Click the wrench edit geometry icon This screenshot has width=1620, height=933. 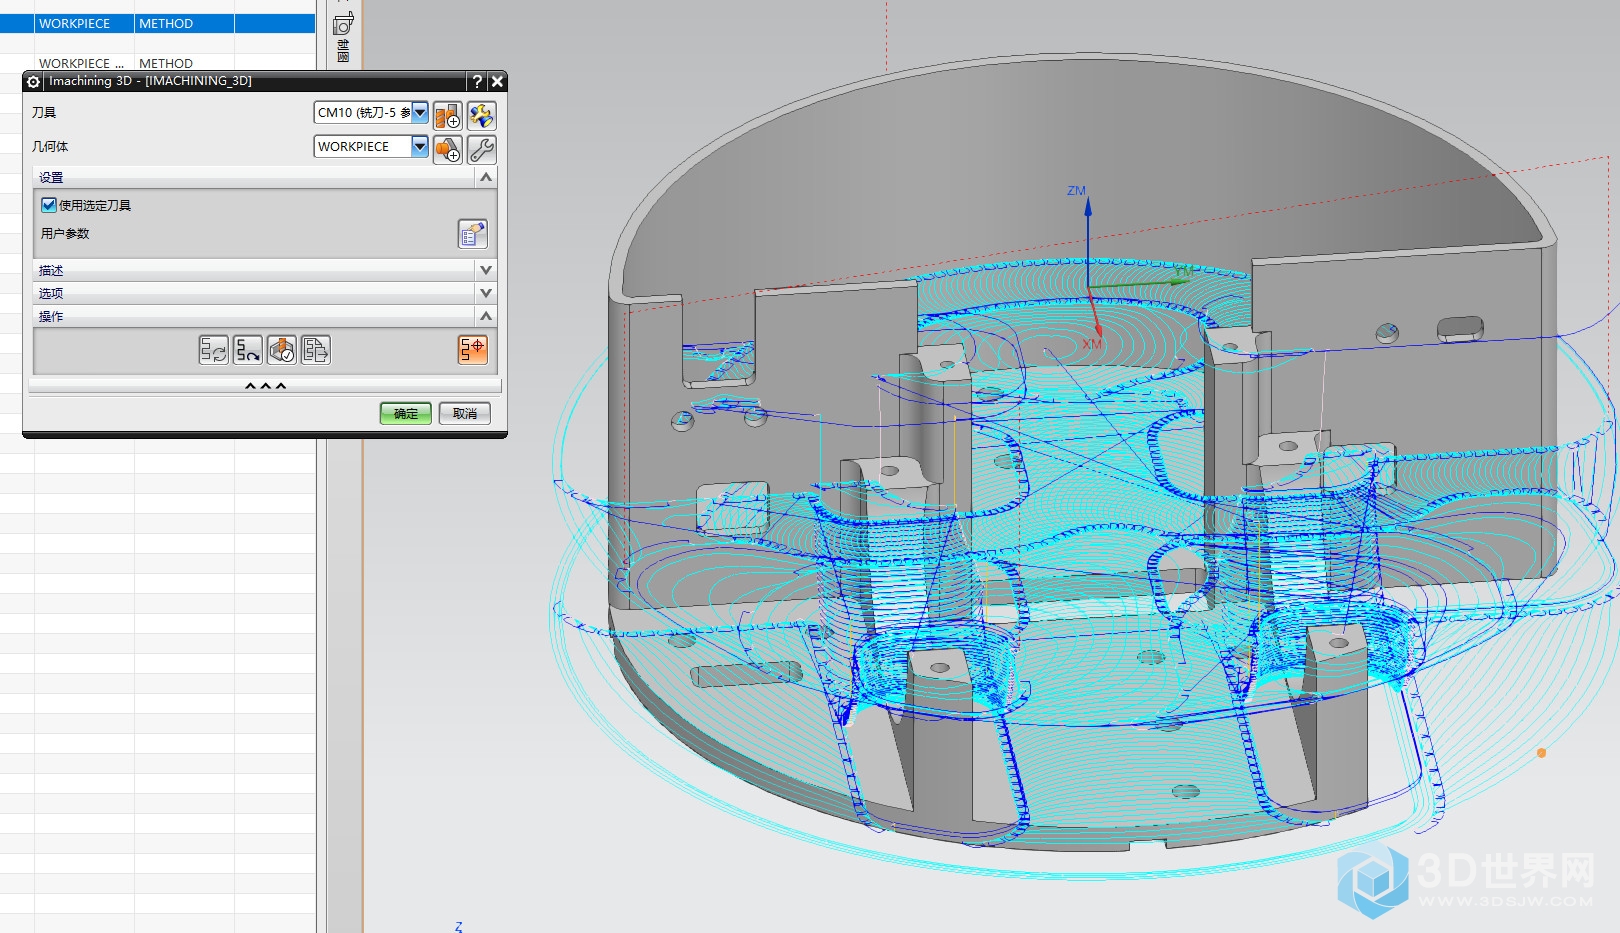481,150
